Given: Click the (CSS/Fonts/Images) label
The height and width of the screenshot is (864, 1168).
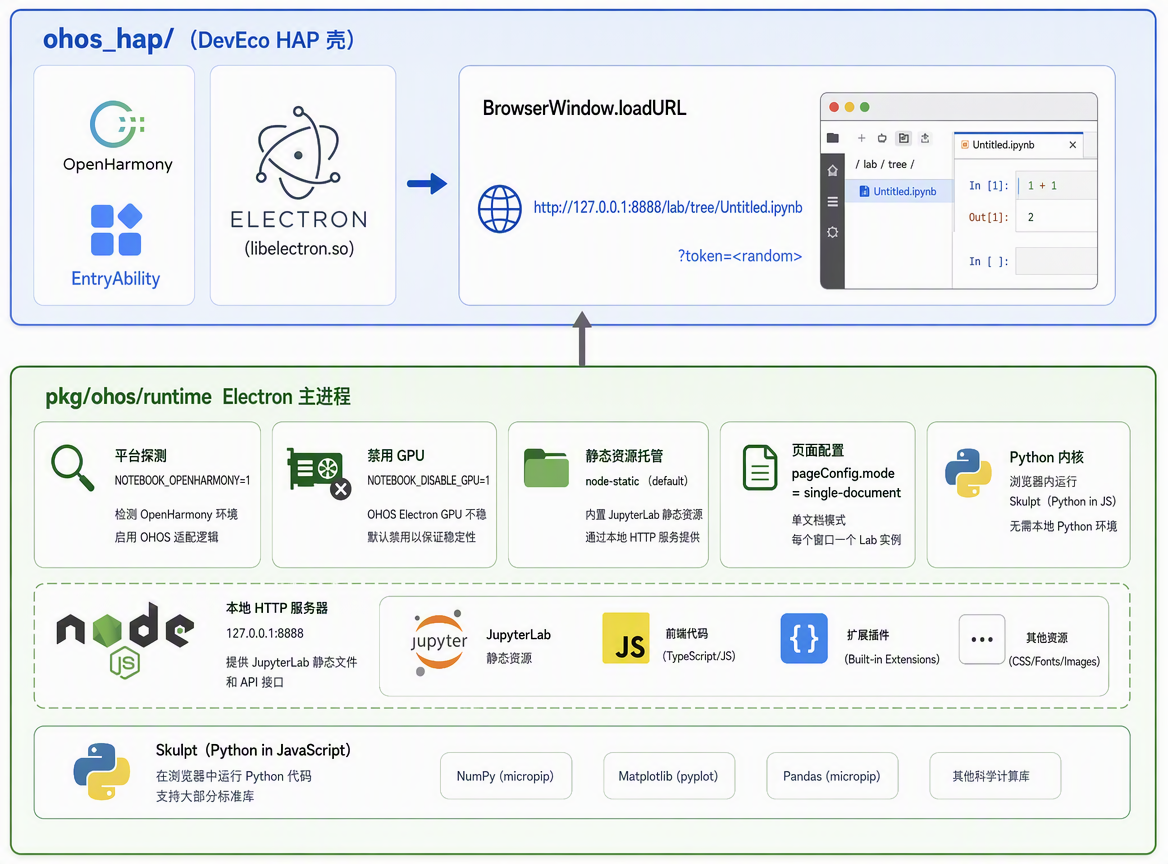Looking at the screenshot, I should tap(1054, 661).
